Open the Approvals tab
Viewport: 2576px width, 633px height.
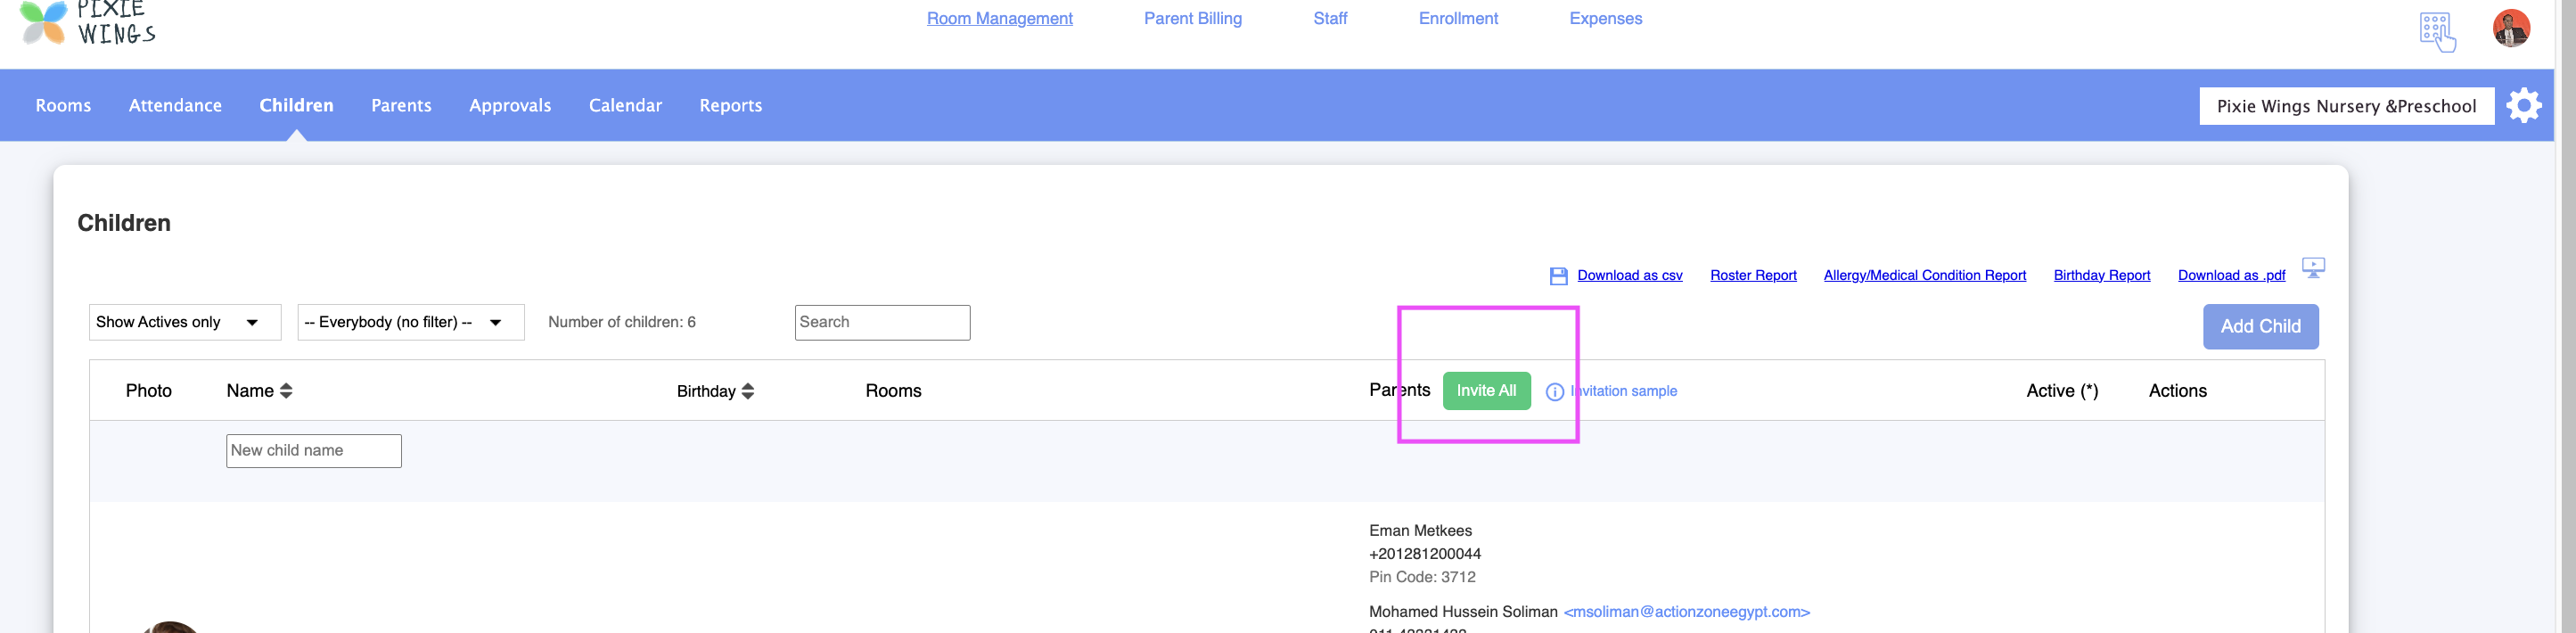pyautogui.click(x=510, y=105)
